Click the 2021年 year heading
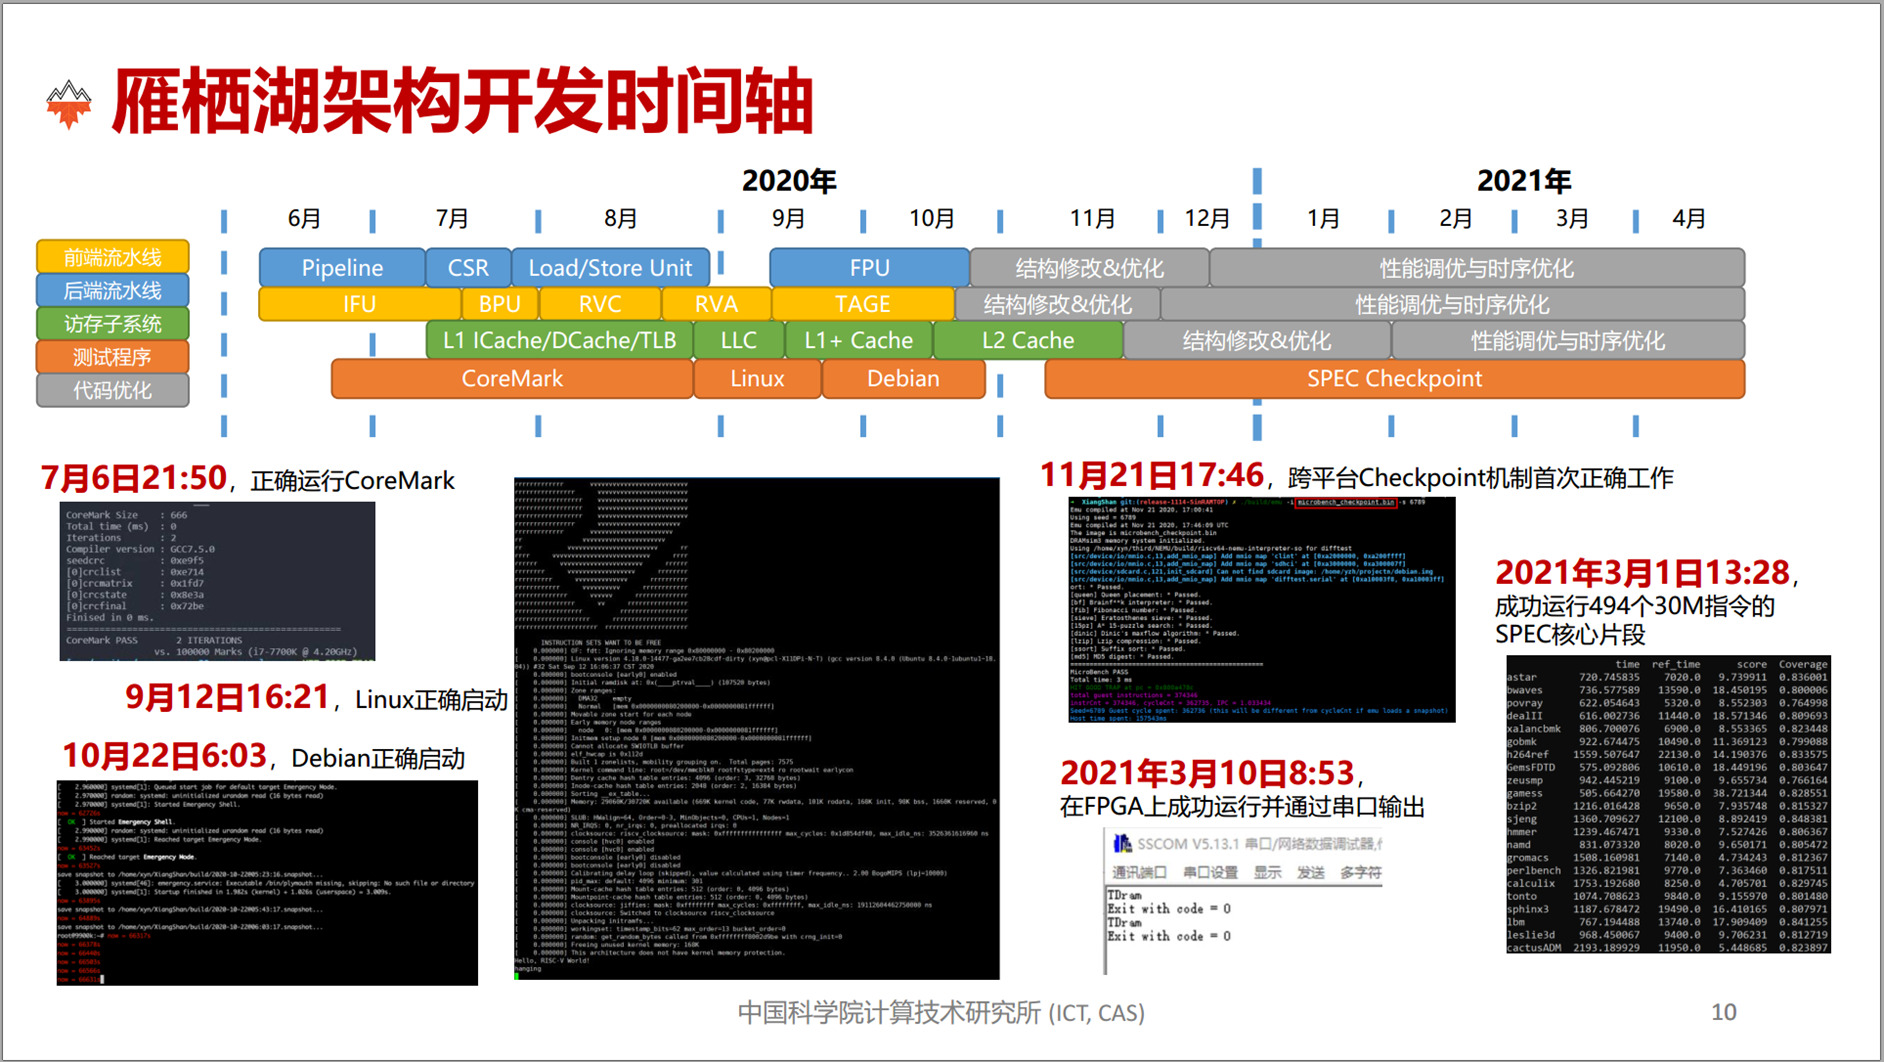Screen dimensions: 1884x1062 pos(1523,181)
